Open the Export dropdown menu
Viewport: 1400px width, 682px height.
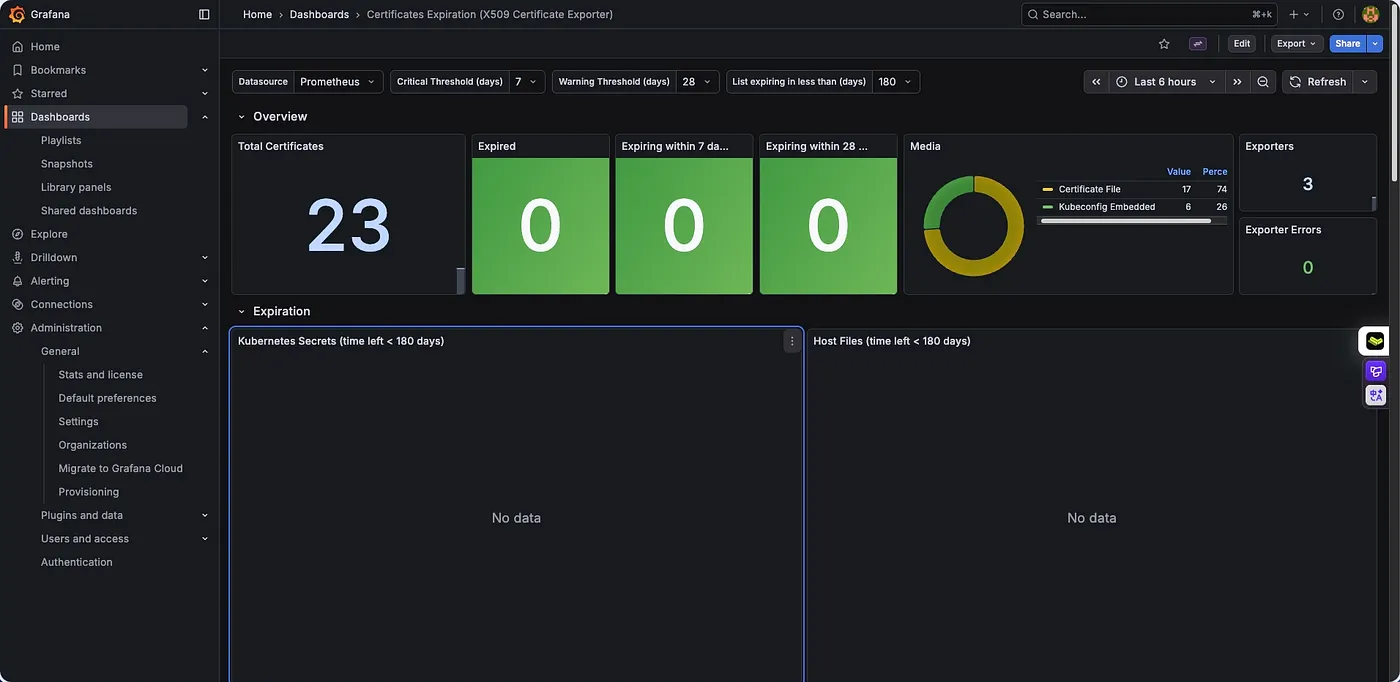[x=1297, y=44]
